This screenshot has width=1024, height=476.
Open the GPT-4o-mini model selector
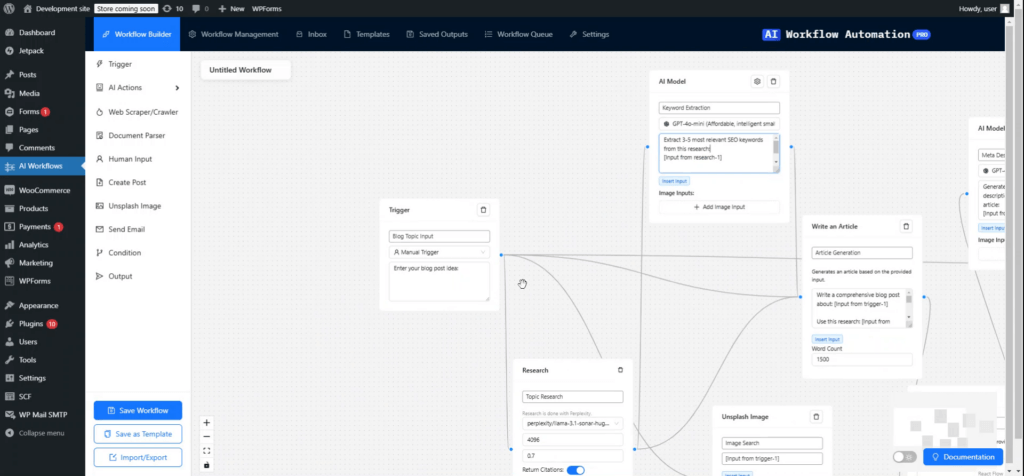718,123
